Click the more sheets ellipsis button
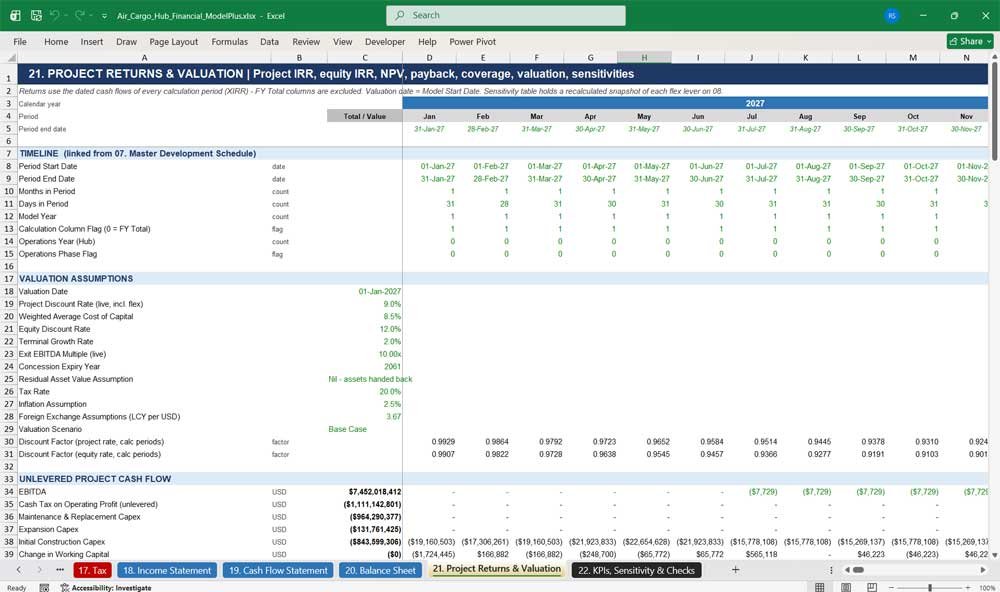This screenshot has height=592, width=1000. tap(60, 570)
